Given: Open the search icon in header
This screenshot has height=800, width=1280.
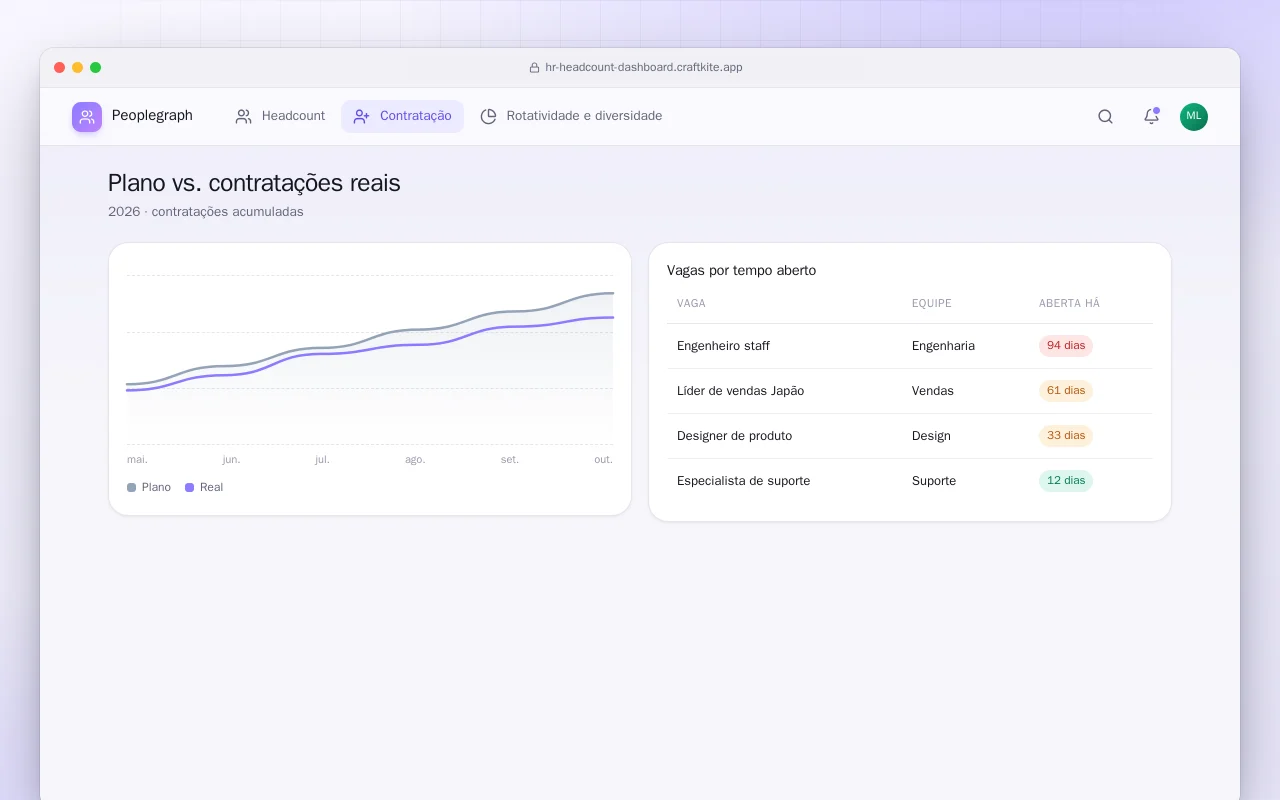Looking at the screenshot, I should 1105,116.
